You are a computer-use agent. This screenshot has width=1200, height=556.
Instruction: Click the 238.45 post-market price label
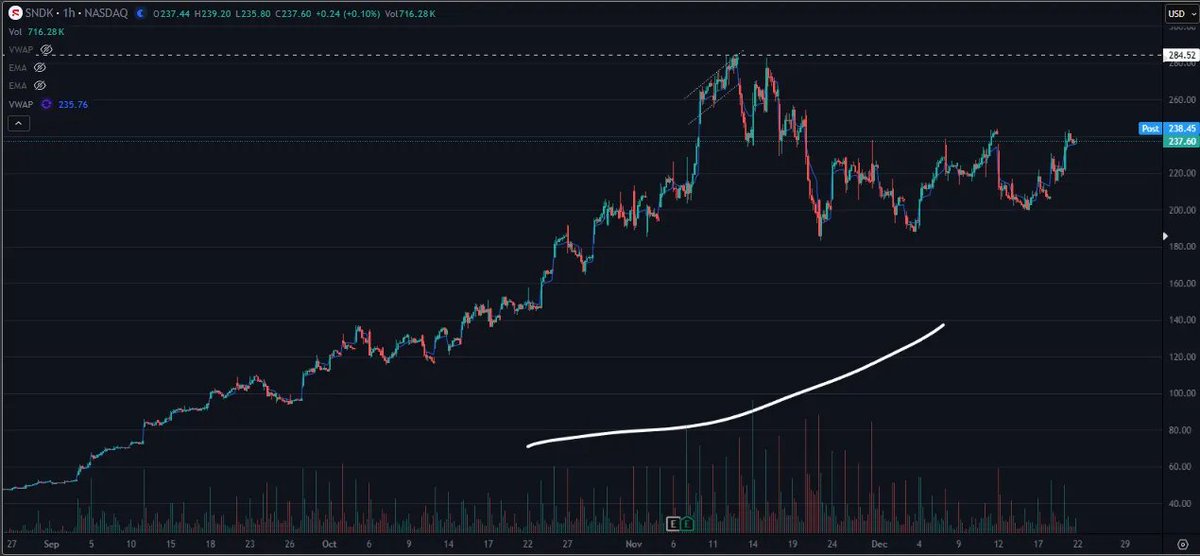(1181, 129)
